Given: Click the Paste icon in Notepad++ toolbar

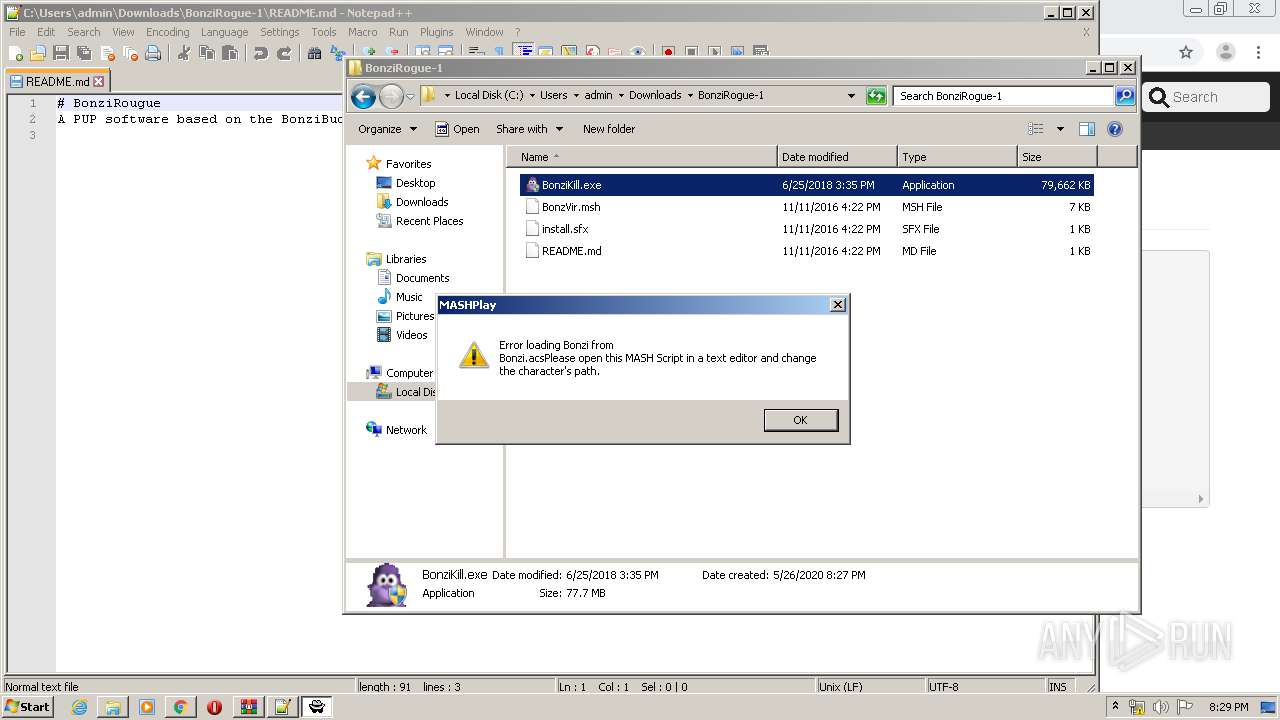Looking at the screenshot, I should point(230,53).
